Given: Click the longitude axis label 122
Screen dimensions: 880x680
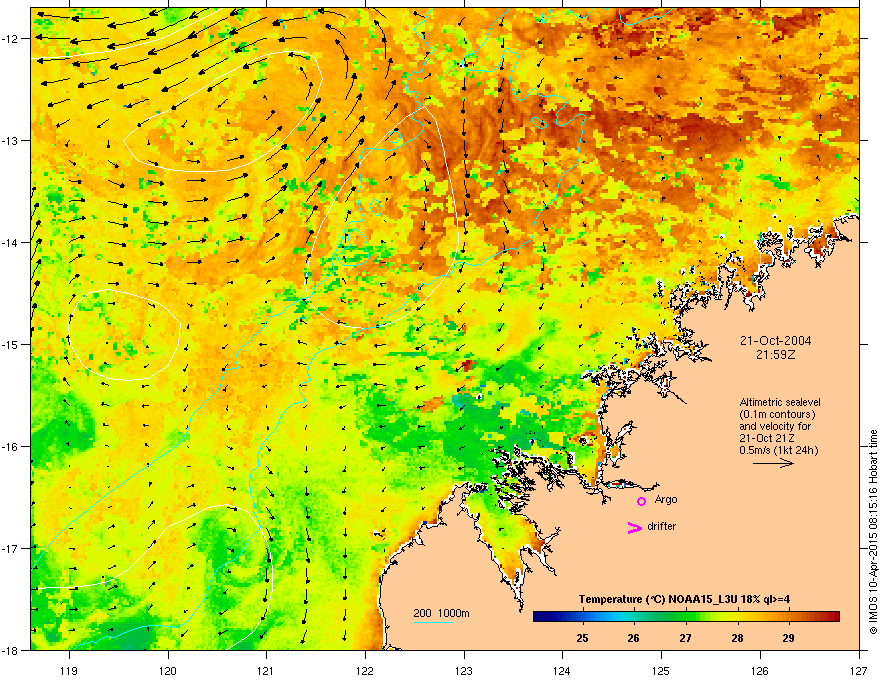Looking at the screenshot, I should (365, 670).
